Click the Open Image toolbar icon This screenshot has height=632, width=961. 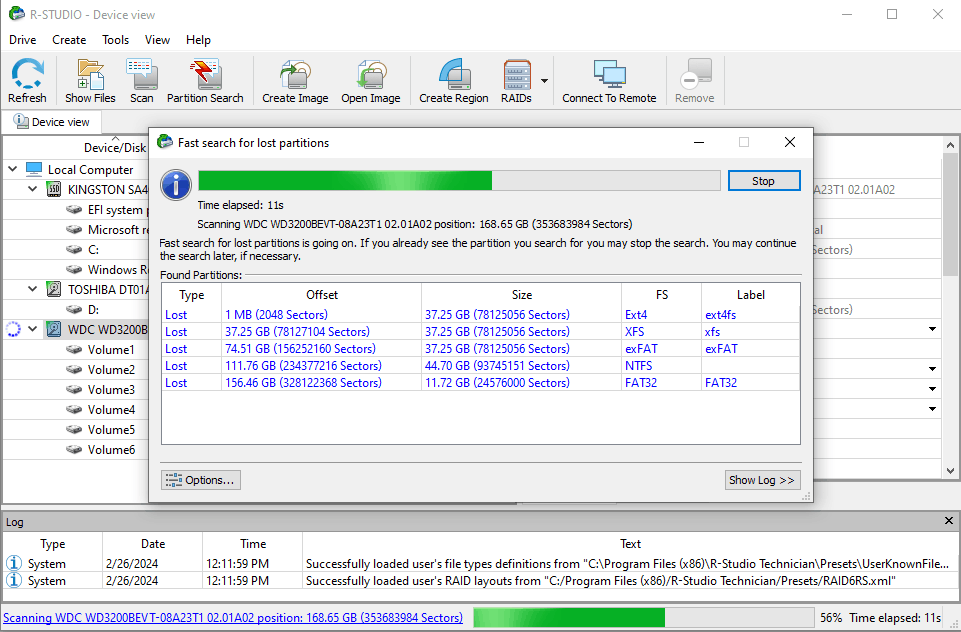pos(370,80)
